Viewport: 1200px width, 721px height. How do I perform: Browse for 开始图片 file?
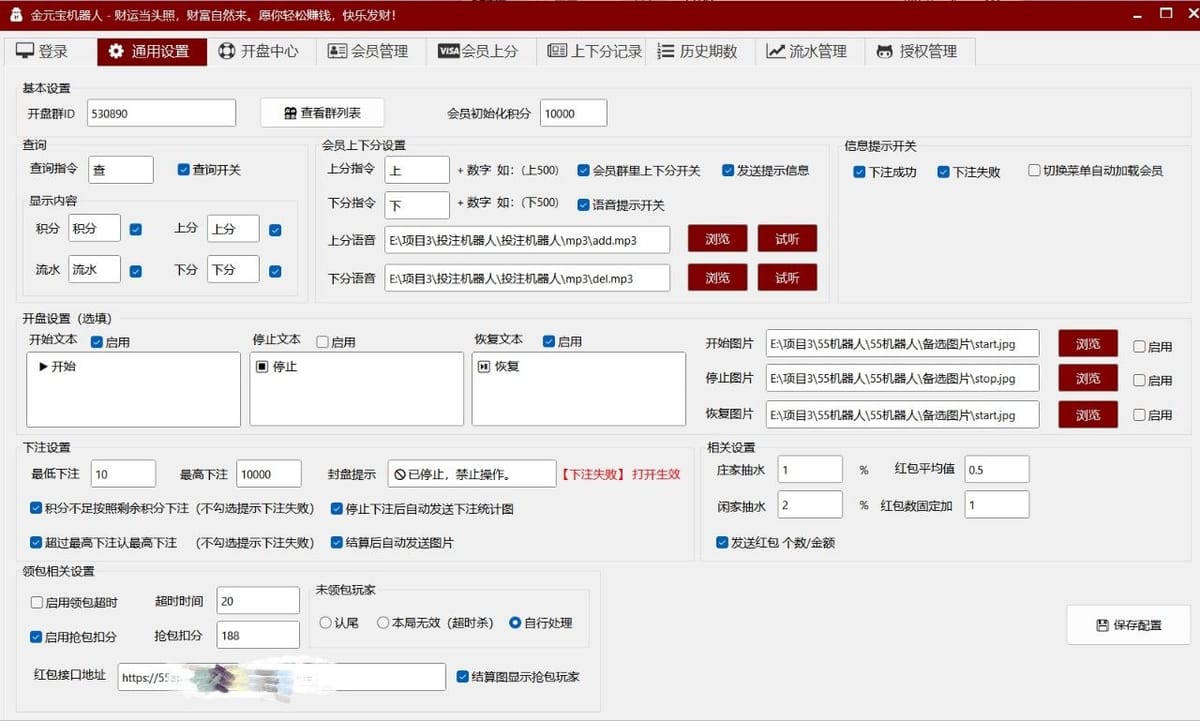[x=1088, y=344]
